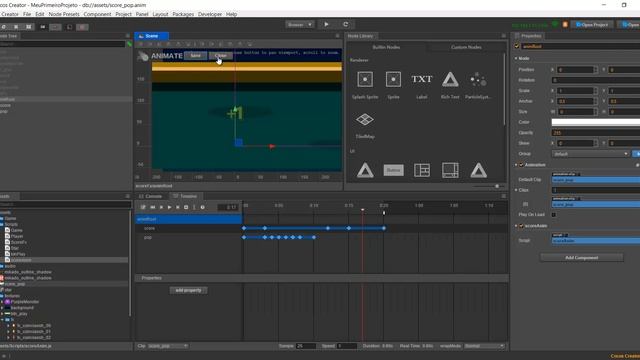Toggle Play On Load checkbox
Viewport: 640px width, 360px height.
(x=554, y=215)
